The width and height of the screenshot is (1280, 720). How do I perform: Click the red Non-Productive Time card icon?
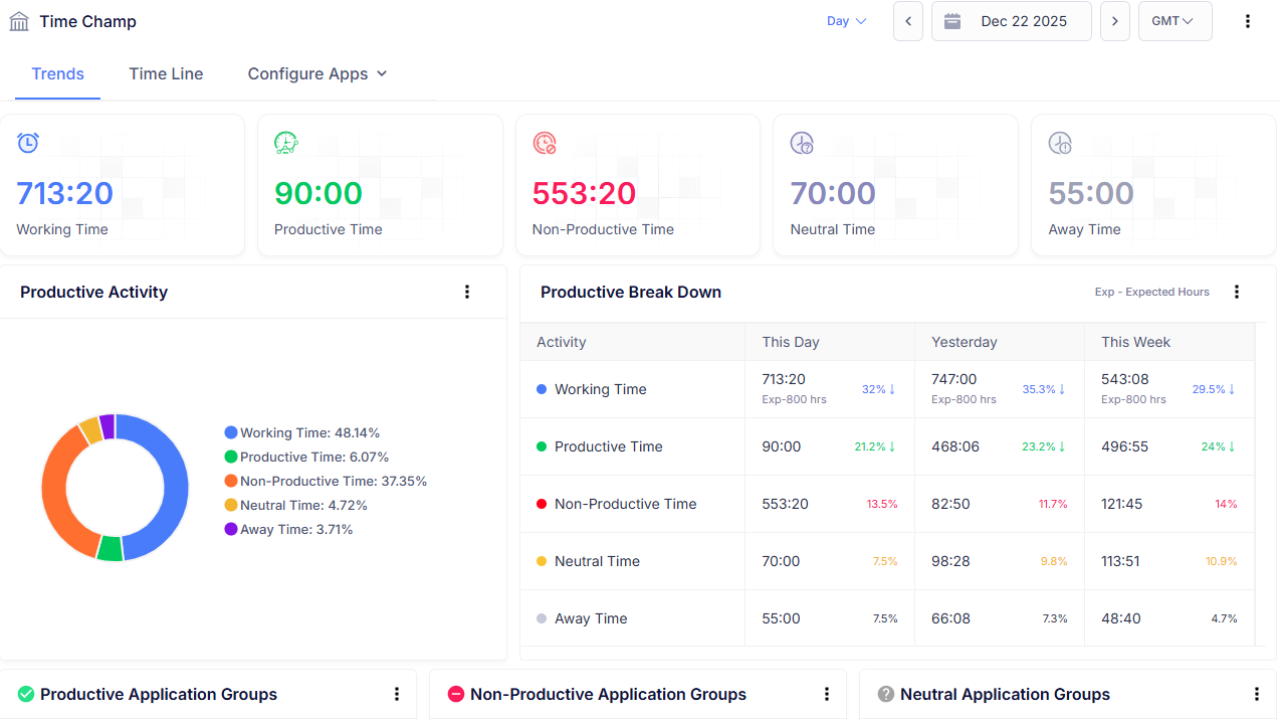click(x=544, y=143)
